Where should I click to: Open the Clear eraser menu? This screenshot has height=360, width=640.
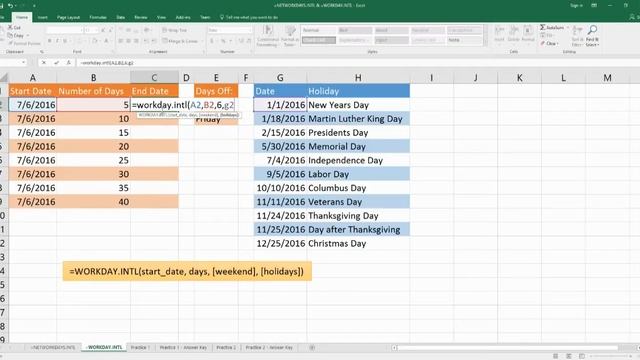[x=549, y=43]
